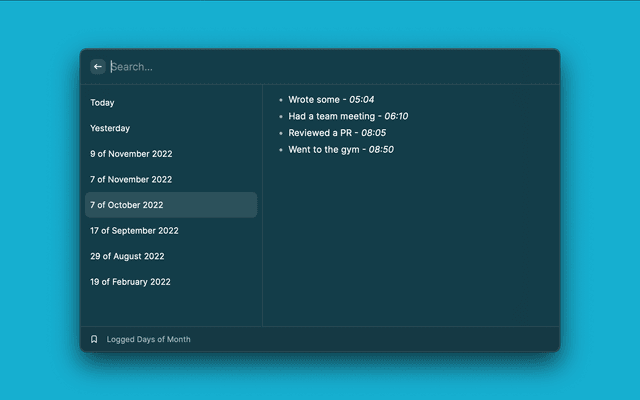Viewport: 640px width, 400px height.
Task: Click the "Wrote some" log text
Action: [x=313, y=100]
